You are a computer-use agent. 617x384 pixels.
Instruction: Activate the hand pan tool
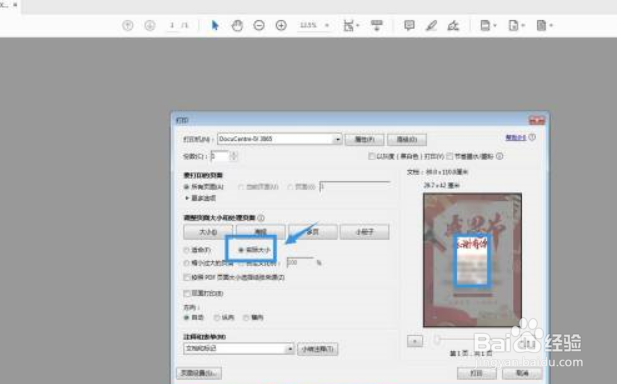click(237, 26)
